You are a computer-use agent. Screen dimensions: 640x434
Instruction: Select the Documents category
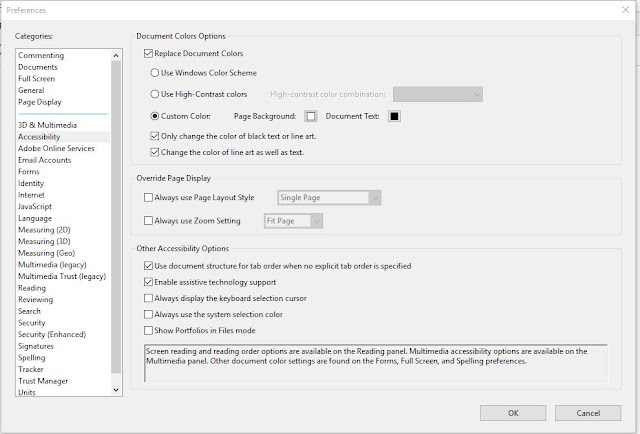pyautogui.click(x=38, y=67)
